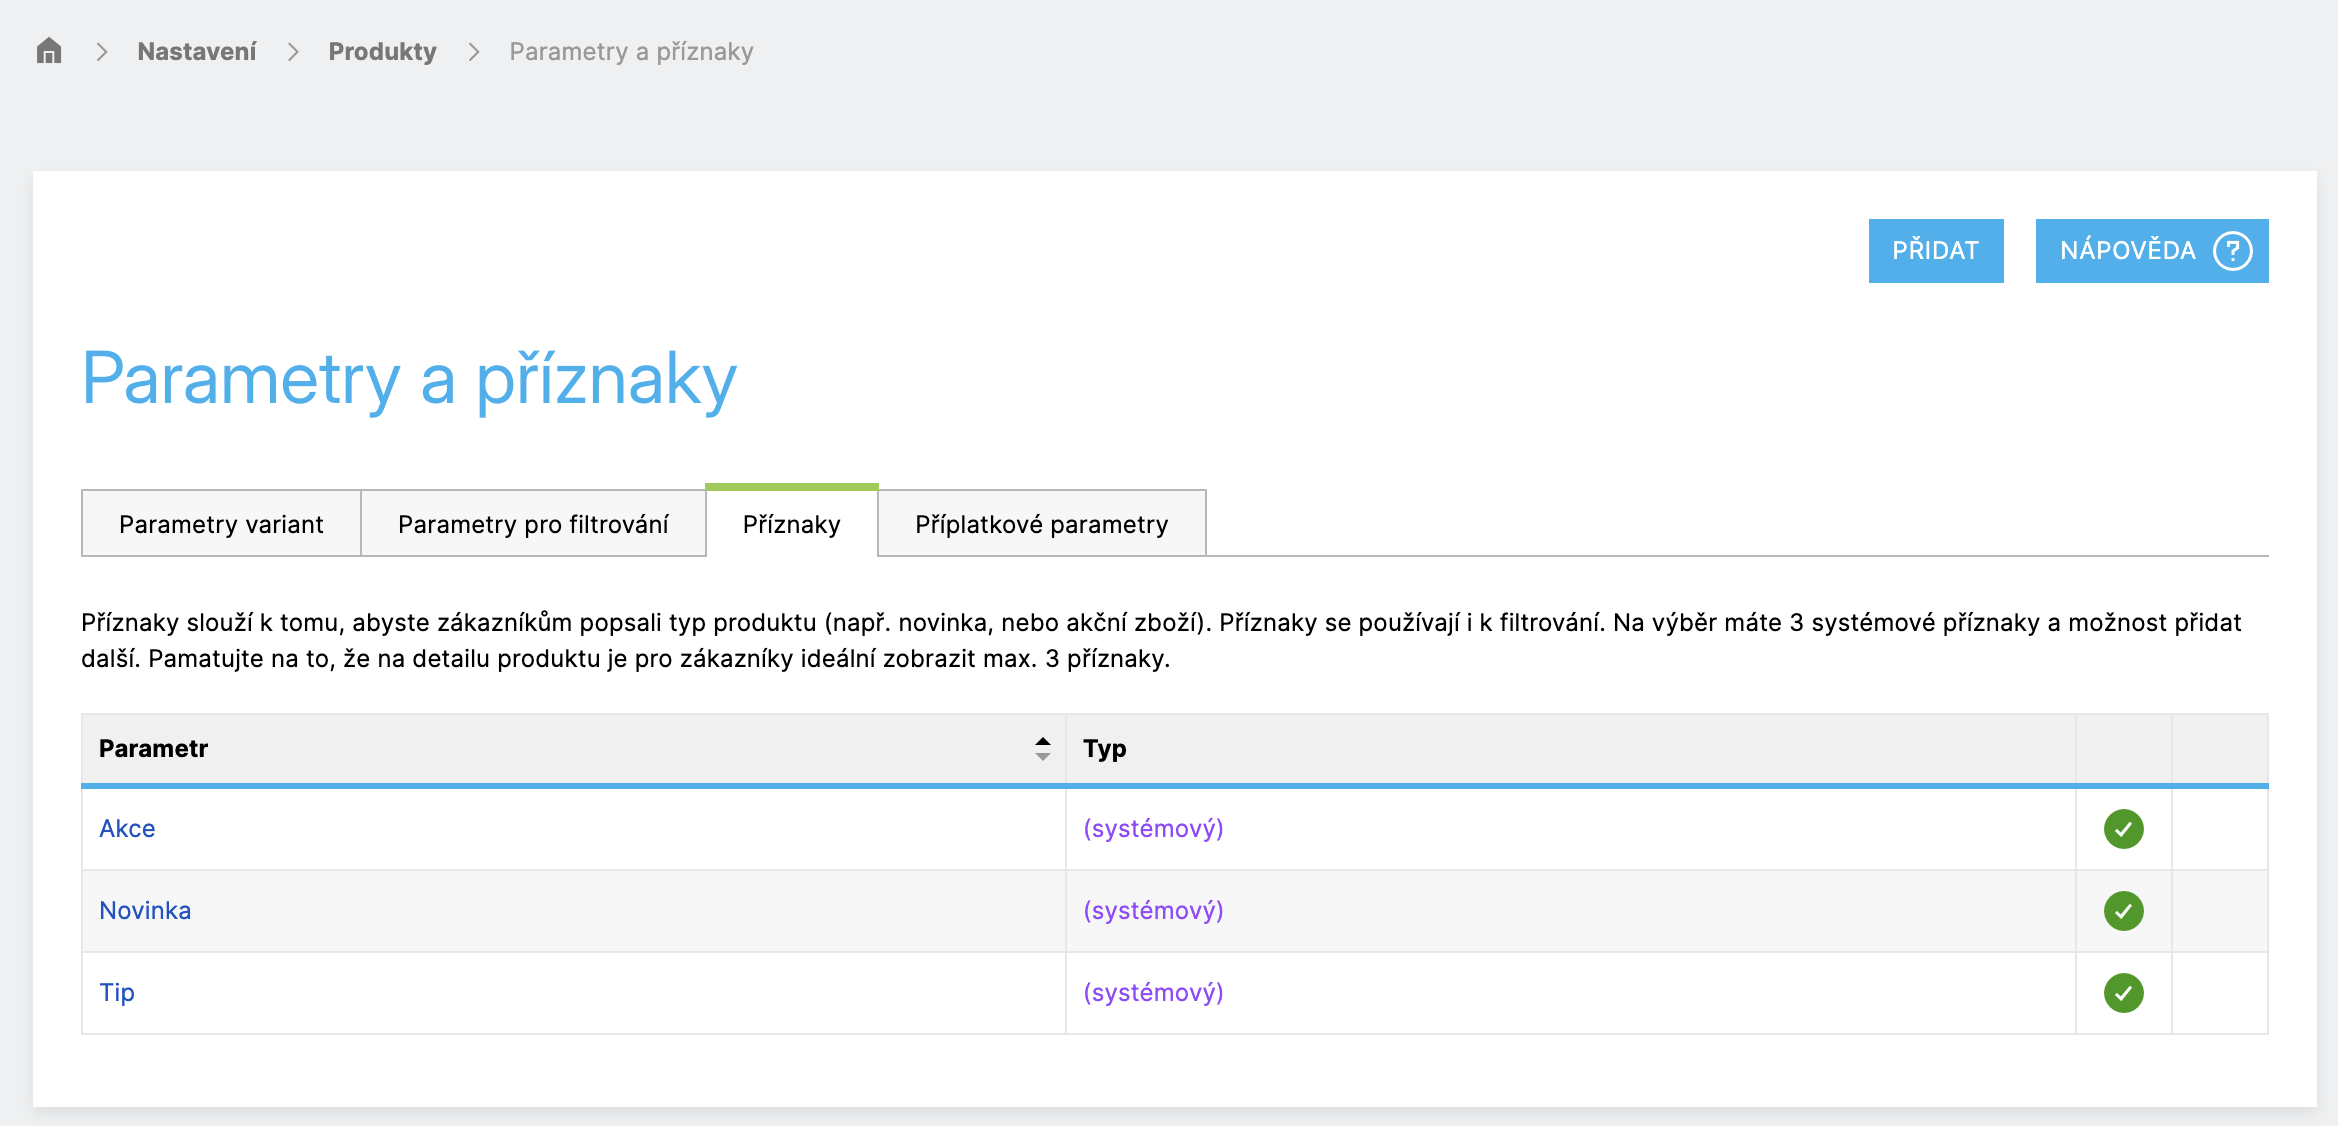2338x1126 pixels.
Task: Toggle the green checkmark for Tip
Action: [x=2123, y=993]
